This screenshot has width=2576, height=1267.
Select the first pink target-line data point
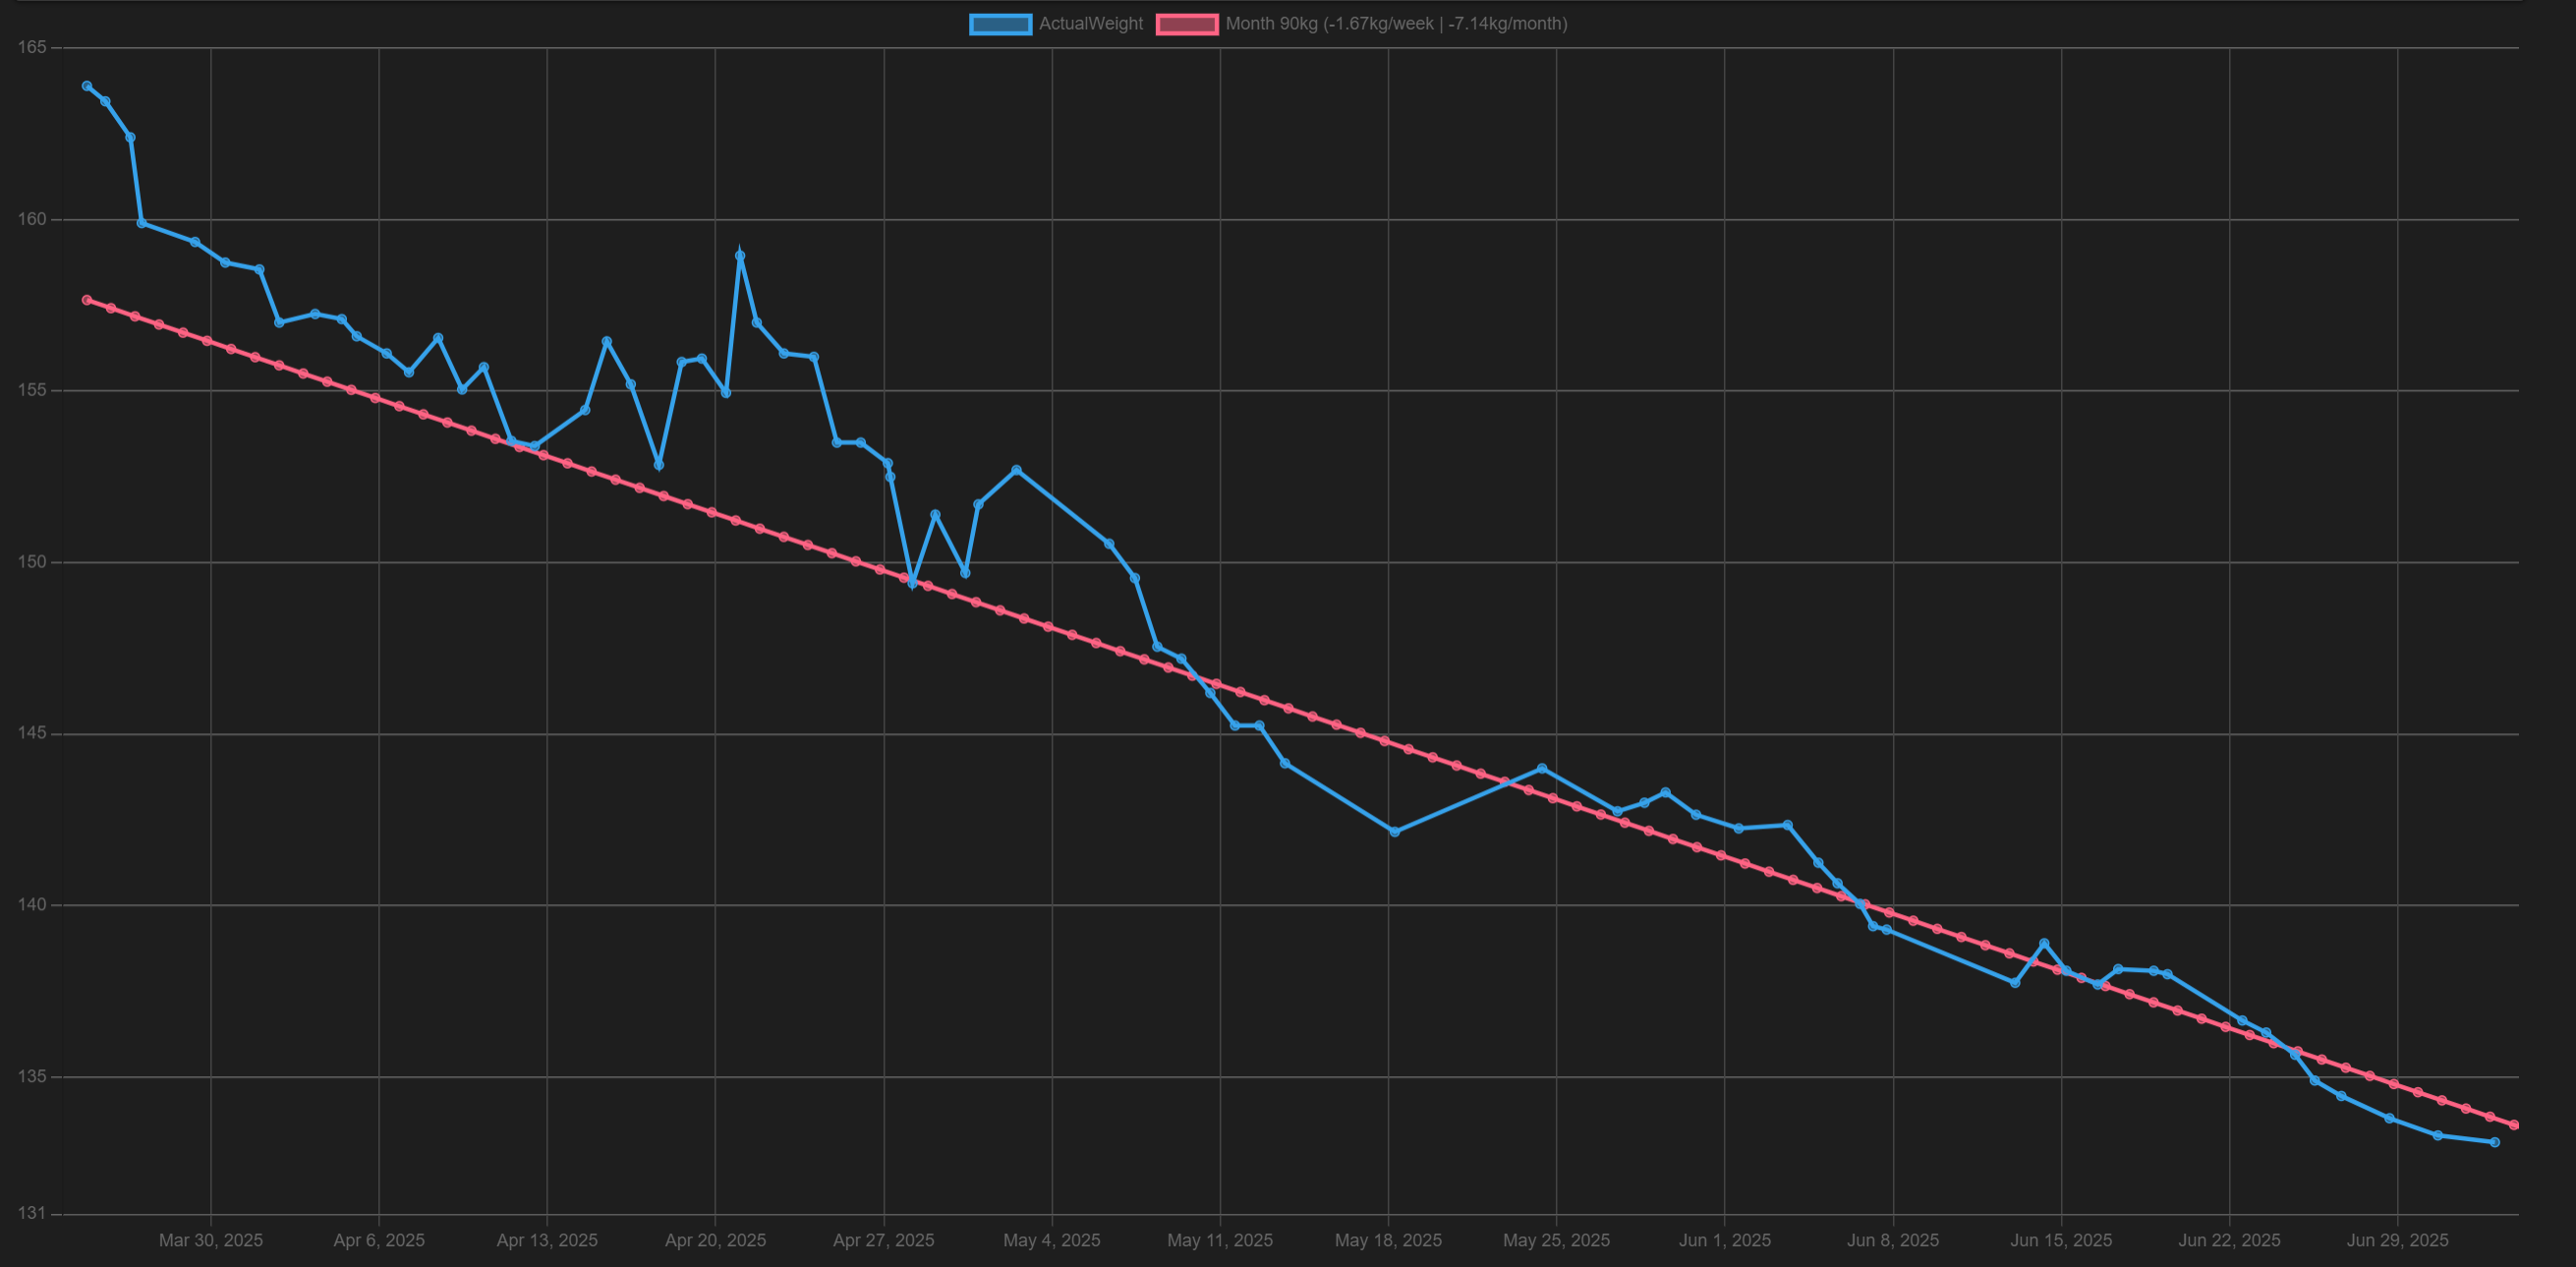pyautogui.click(x=87, y=300)
